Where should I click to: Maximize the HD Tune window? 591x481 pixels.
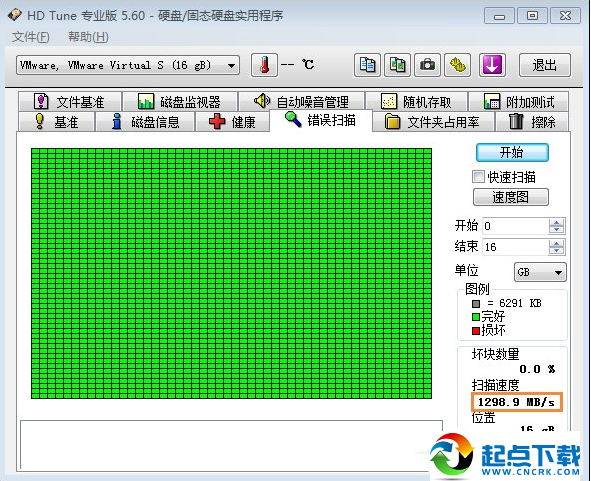[x=532, y=16]
